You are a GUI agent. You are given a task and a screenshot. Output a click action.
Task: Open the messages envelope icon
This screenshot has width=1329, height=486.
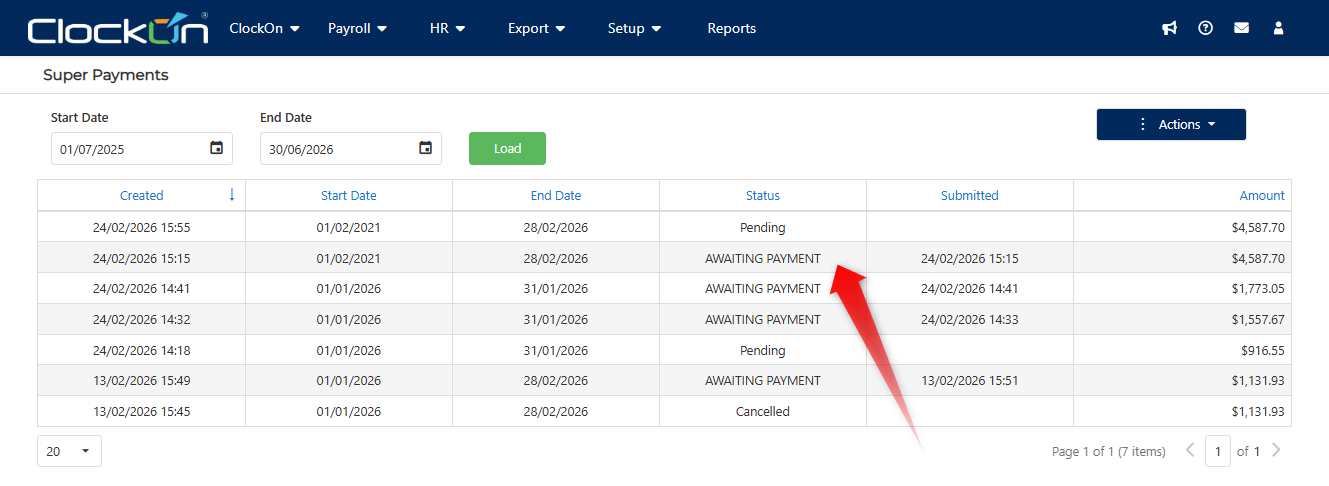tap(1241, 28)
